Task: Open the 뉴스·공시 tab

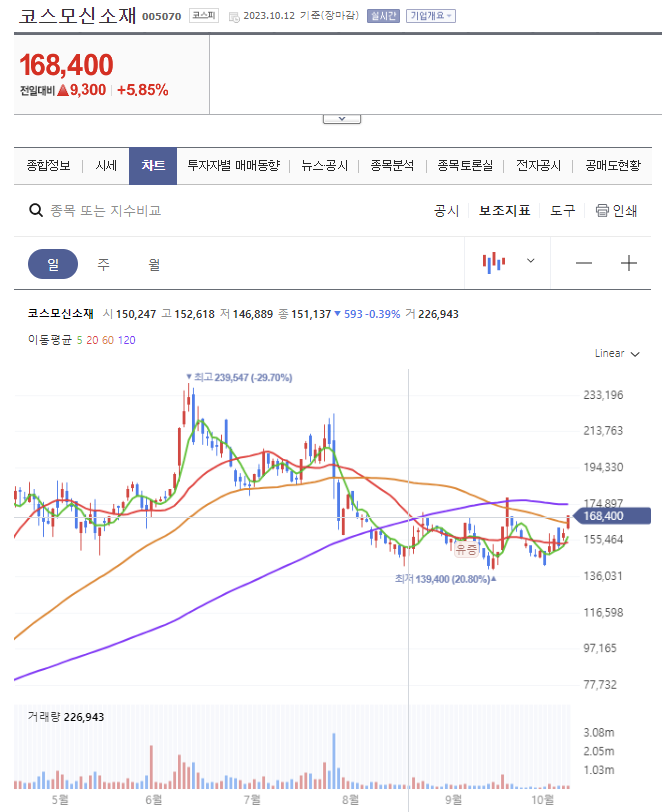Action: pyautogui.click(x=324, y=166)
